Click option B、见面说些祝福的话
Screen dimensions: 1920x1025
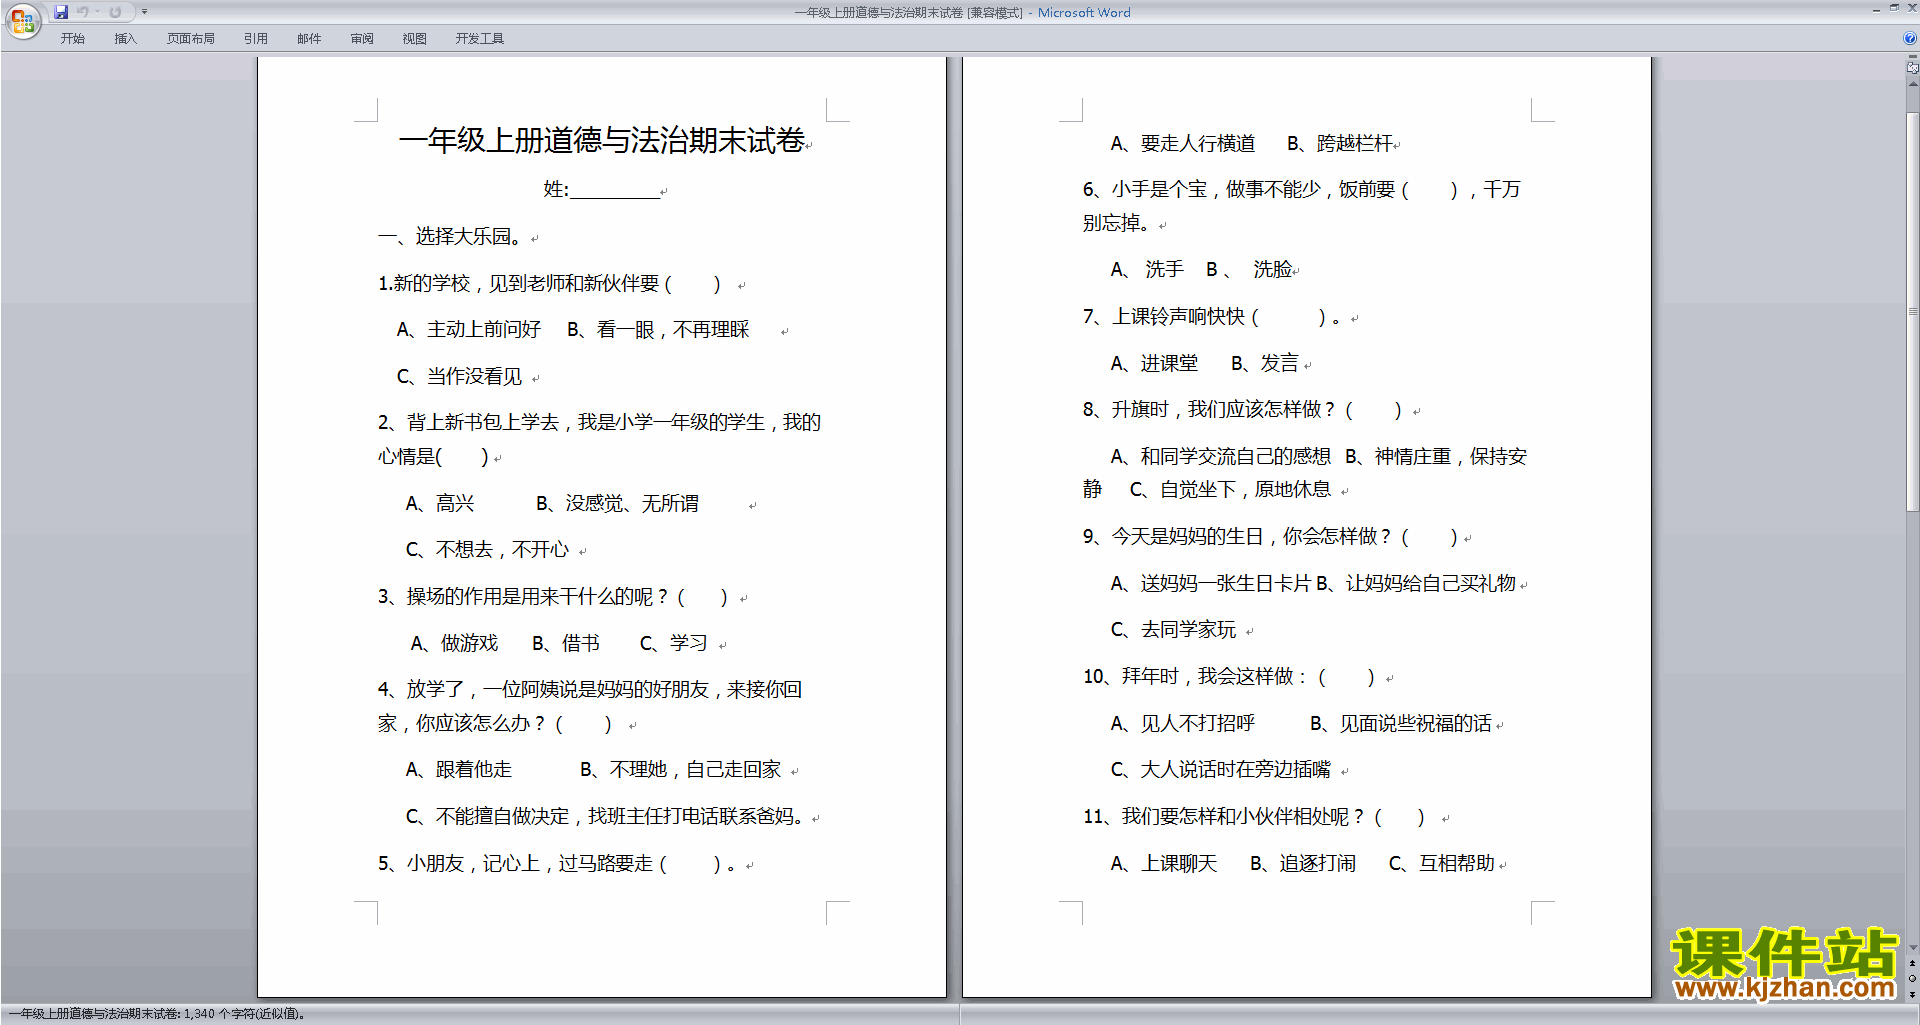pos(1401,724)
